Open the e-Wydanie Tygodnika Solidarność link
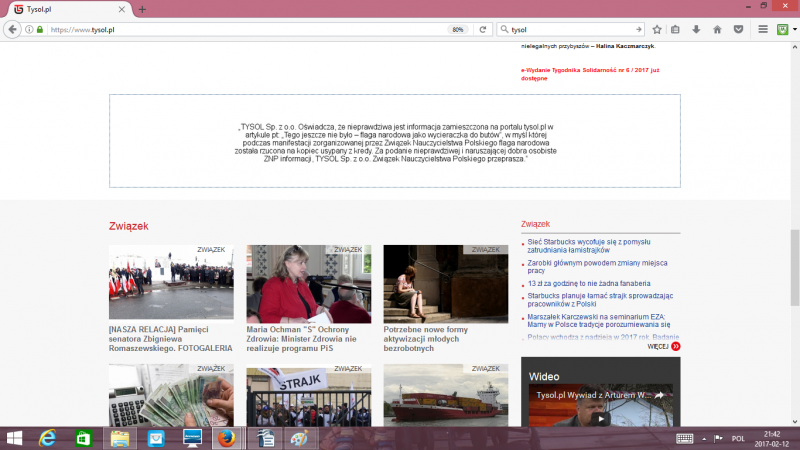Image resolution: width=800 pixels, height=450 pixels. [590, 74]
